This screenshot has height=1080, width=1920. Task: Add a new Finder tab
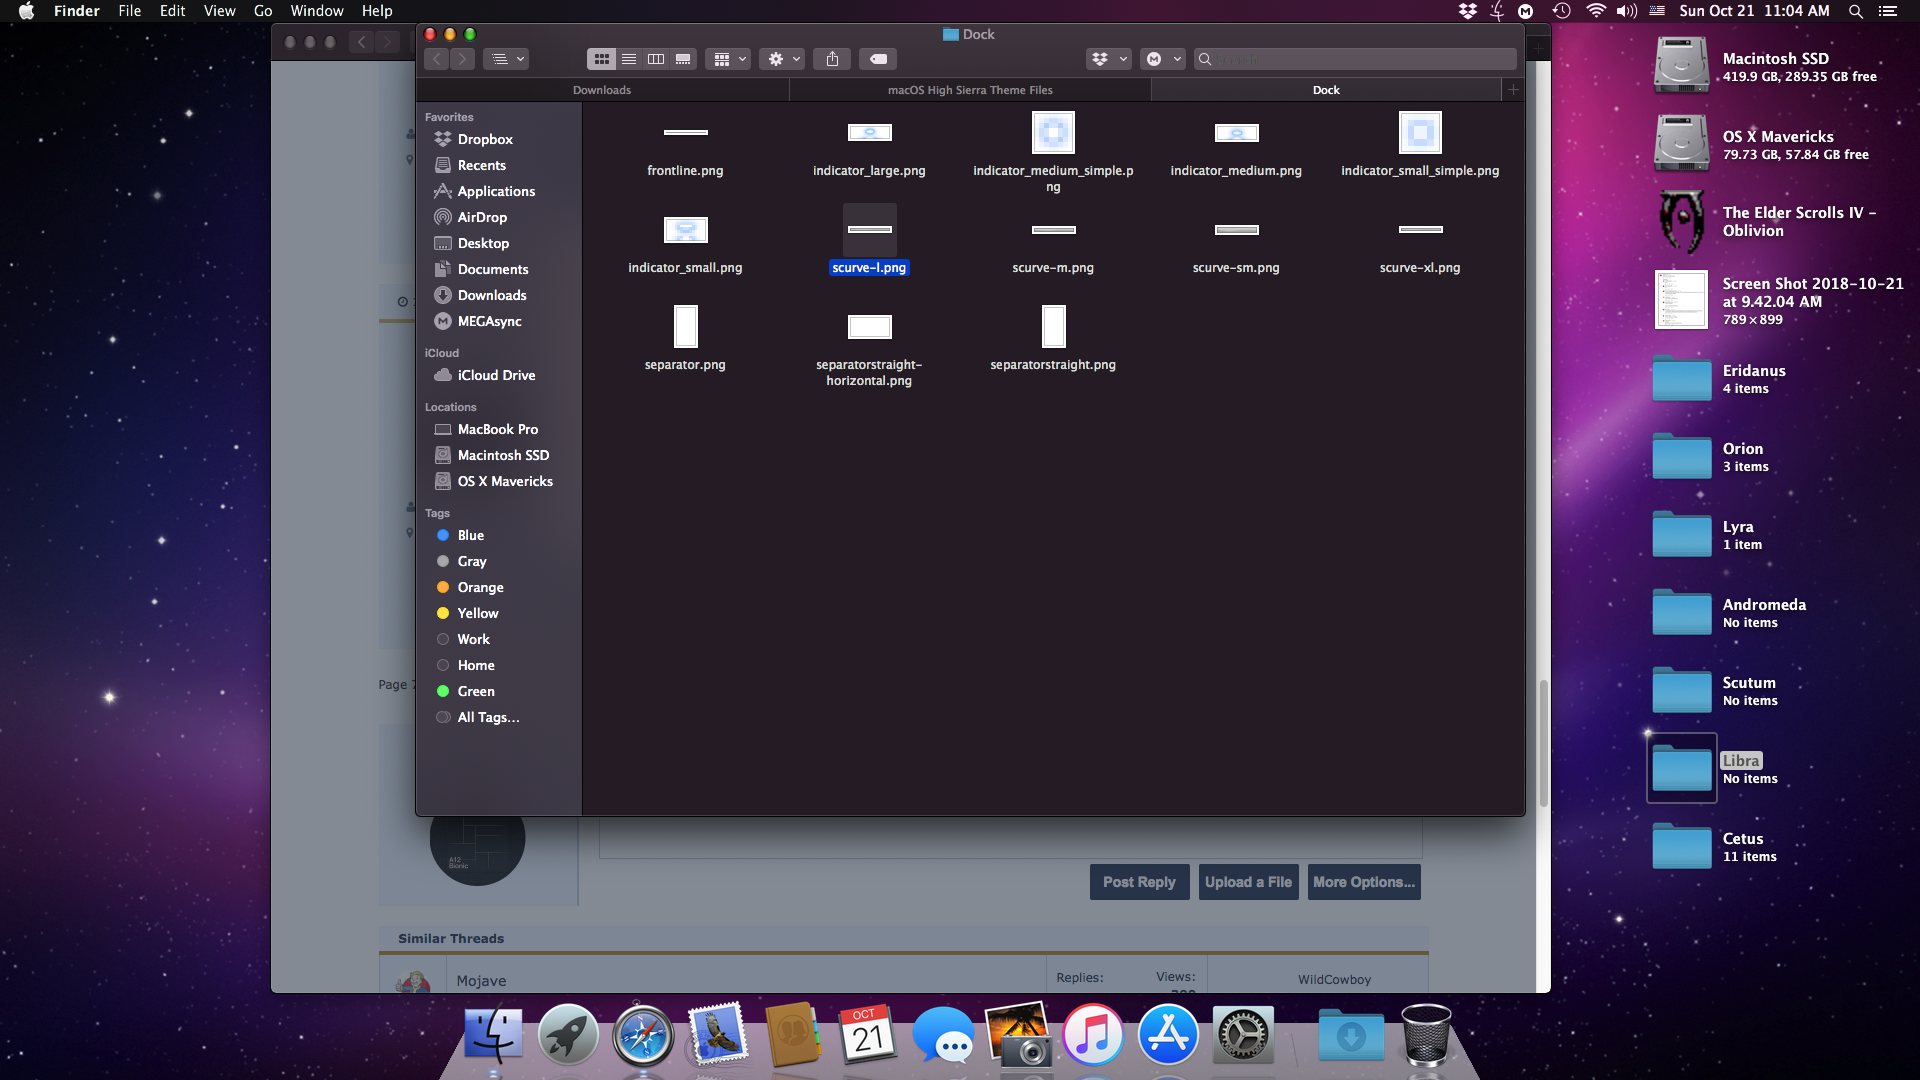(x=1513, y=90)
